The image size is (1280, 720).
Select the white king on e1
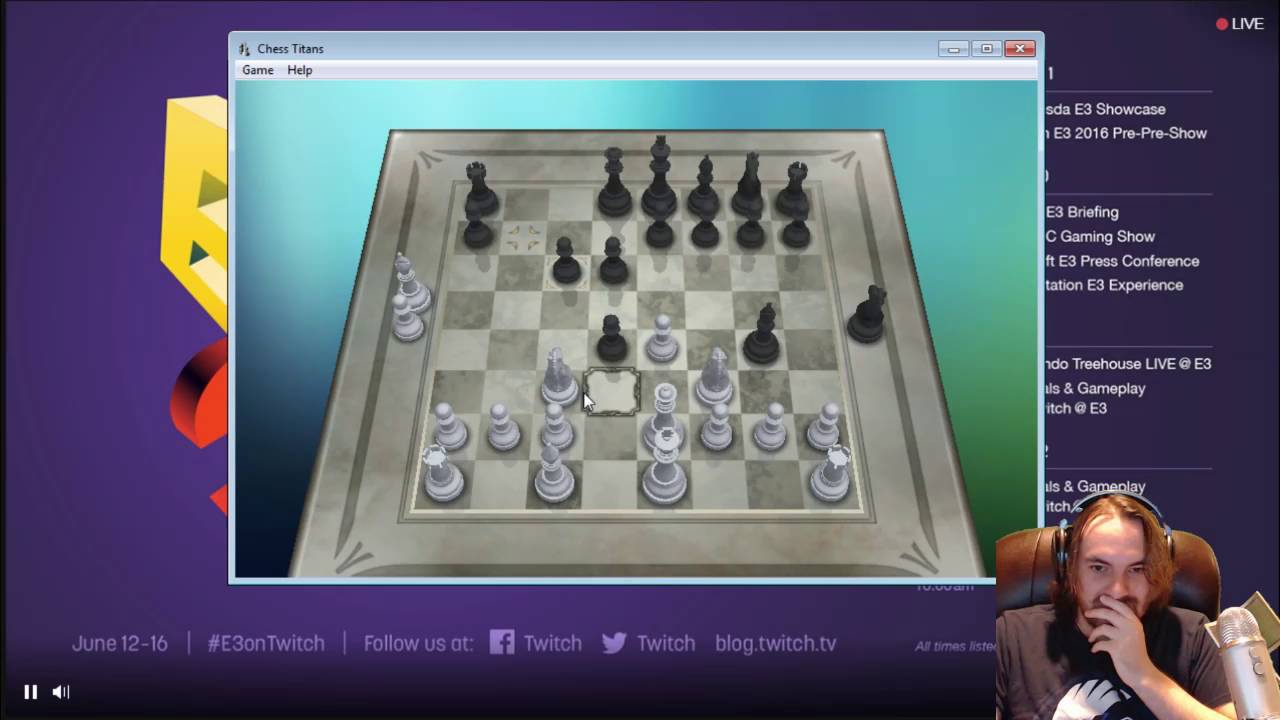coord(663,465)
